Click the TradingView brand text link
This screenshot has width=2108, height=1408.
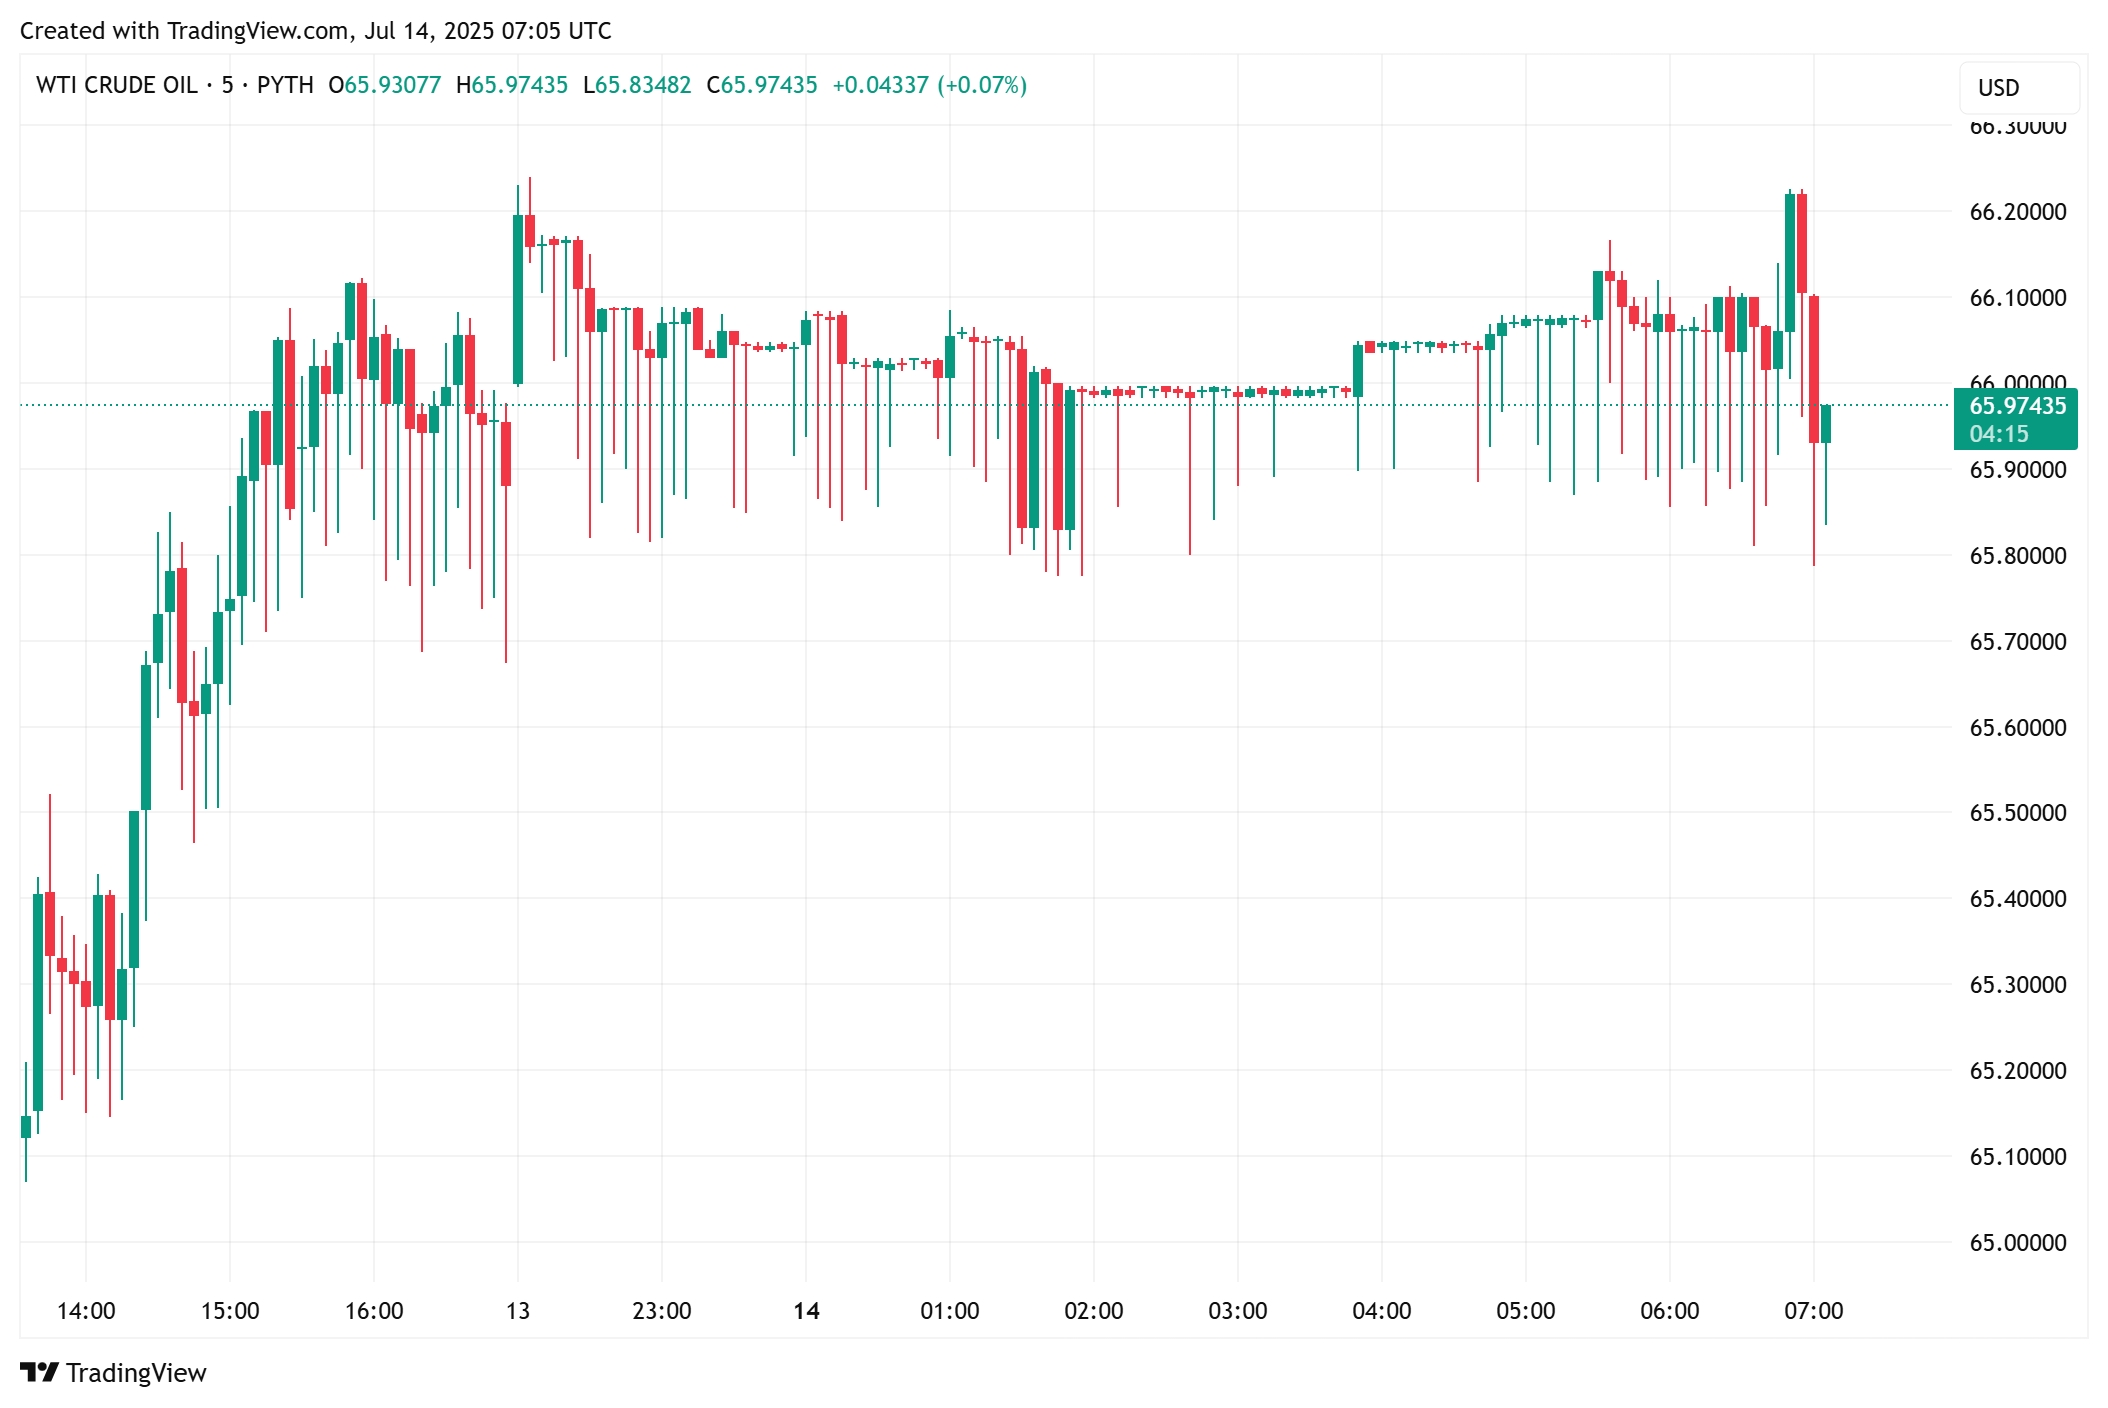coord(136,1373)
